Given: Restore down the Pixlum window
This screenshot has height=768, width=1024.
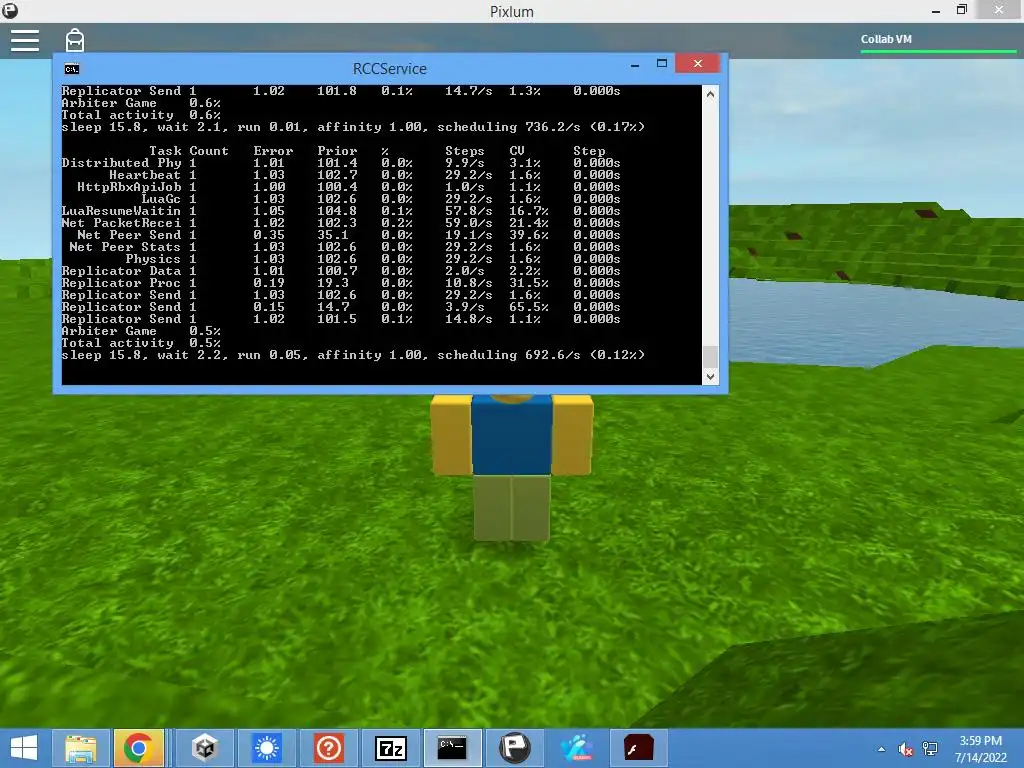Looking at the screenshot, I should click(961, 10).
